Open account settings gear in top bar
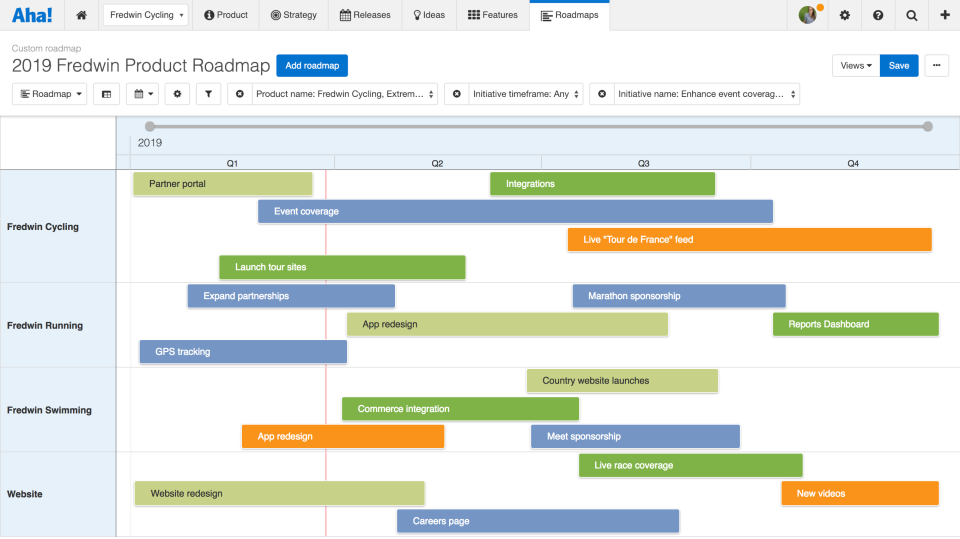This screenshot has height=539, width=960. tap(845, 15)
